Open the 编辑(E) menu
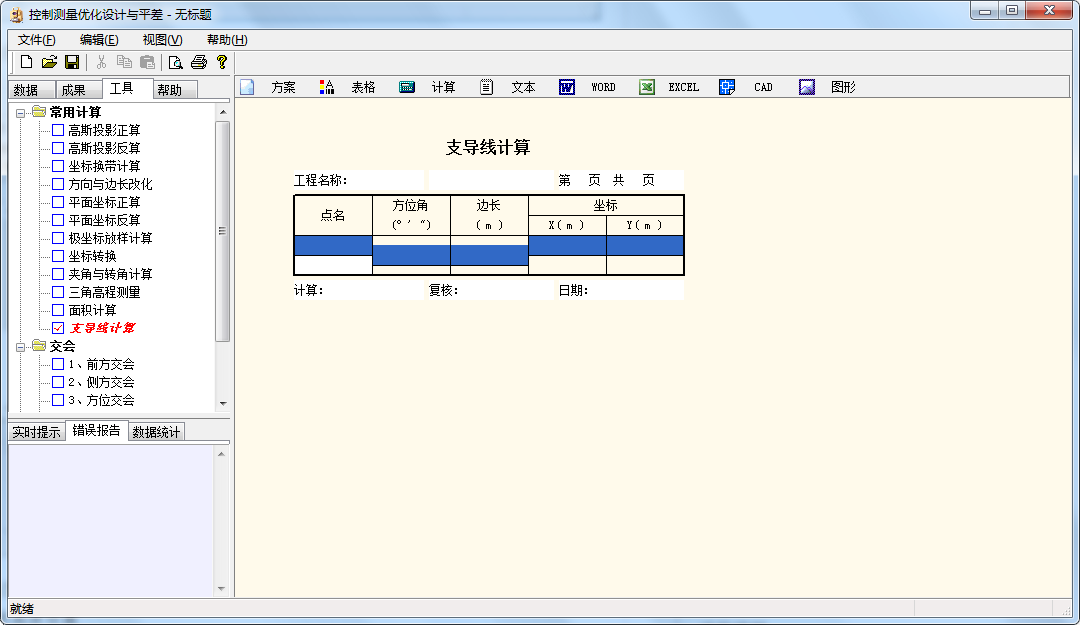1080x625 pixels. [x=99, y=40]
